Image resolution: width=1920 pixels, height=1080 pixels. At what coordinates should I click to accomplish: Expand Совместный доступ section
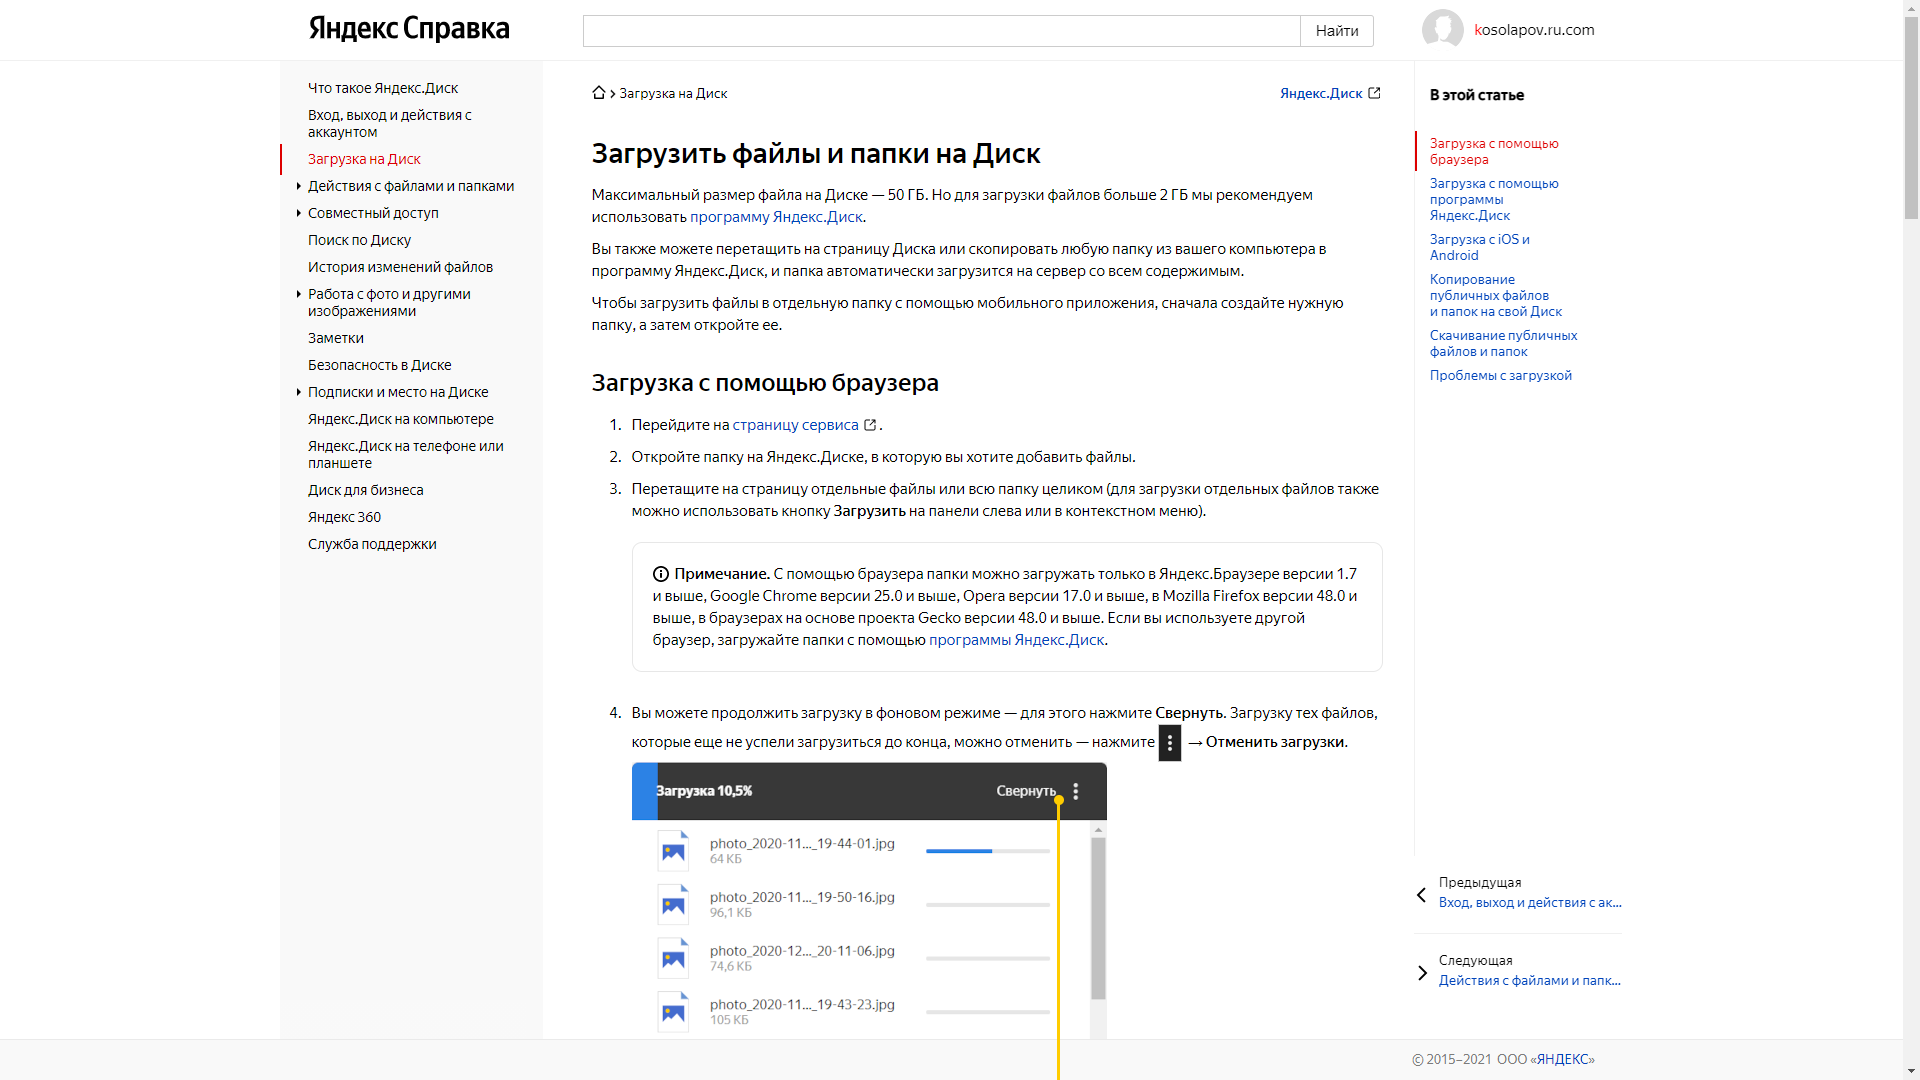tap(299, 213)
